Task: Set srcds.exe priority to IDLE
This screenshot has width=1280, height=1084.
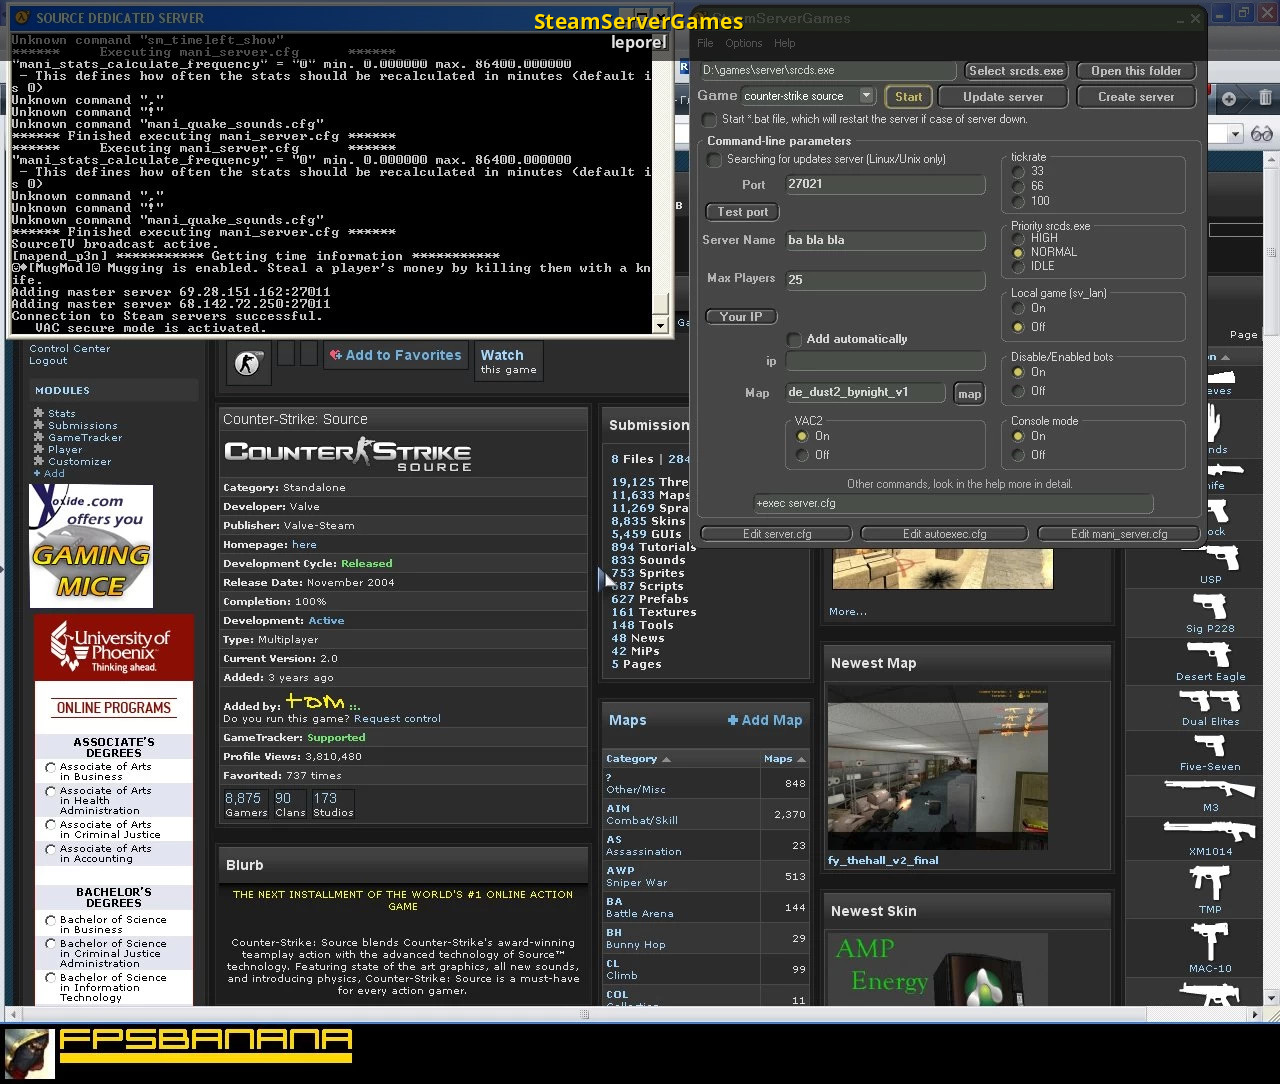Action: 1019,267
